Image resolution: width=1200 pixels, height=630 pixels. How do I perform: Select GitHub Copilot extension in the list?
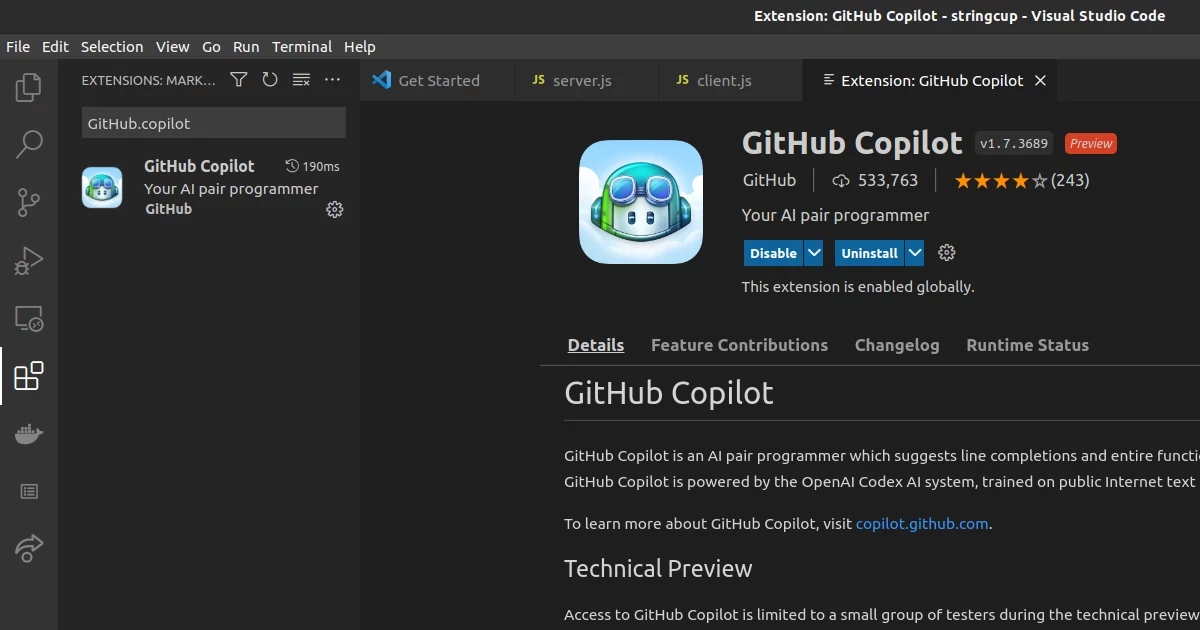[x=209, y=188]
